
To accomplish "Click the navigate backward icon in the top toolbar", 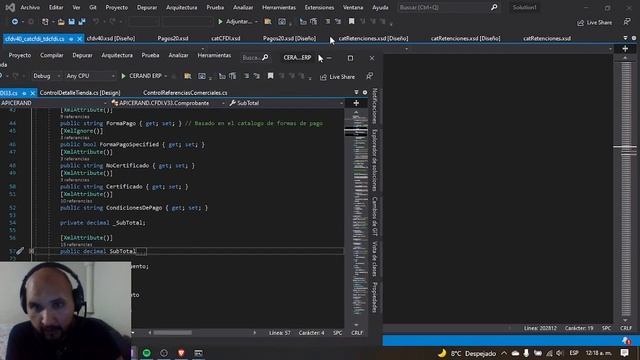I will (x=15, y=22).
